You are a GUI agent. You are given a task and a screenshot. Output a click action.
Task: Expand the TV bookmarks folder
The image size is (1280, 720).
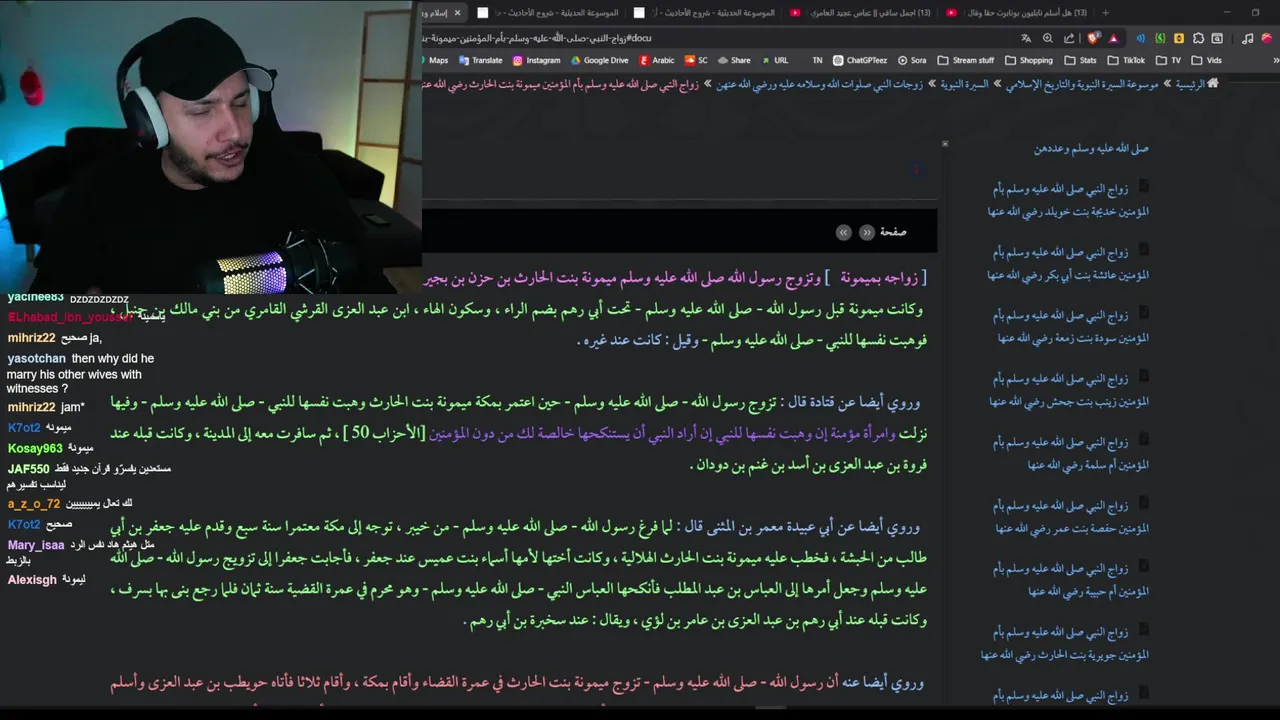(x=1168, y=60)
